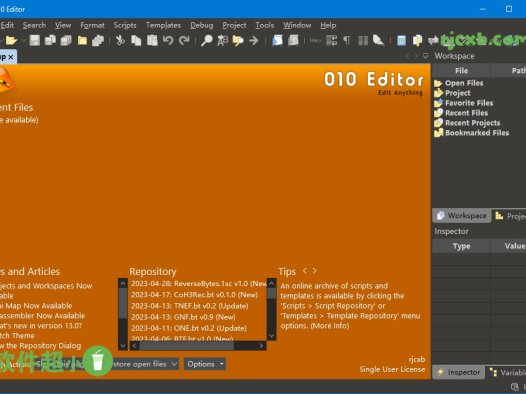The width and height of the screenshot is (526, 394).
Task: Expand the Open File dropdown arrow
Action: click(23, 41)
